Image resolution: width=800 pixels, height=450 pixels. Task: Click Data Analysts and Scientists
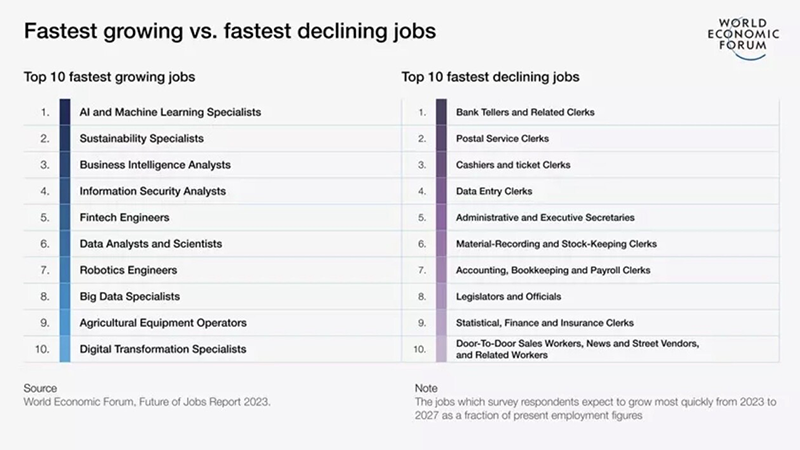pyautogui.click(x=150, y=244)
